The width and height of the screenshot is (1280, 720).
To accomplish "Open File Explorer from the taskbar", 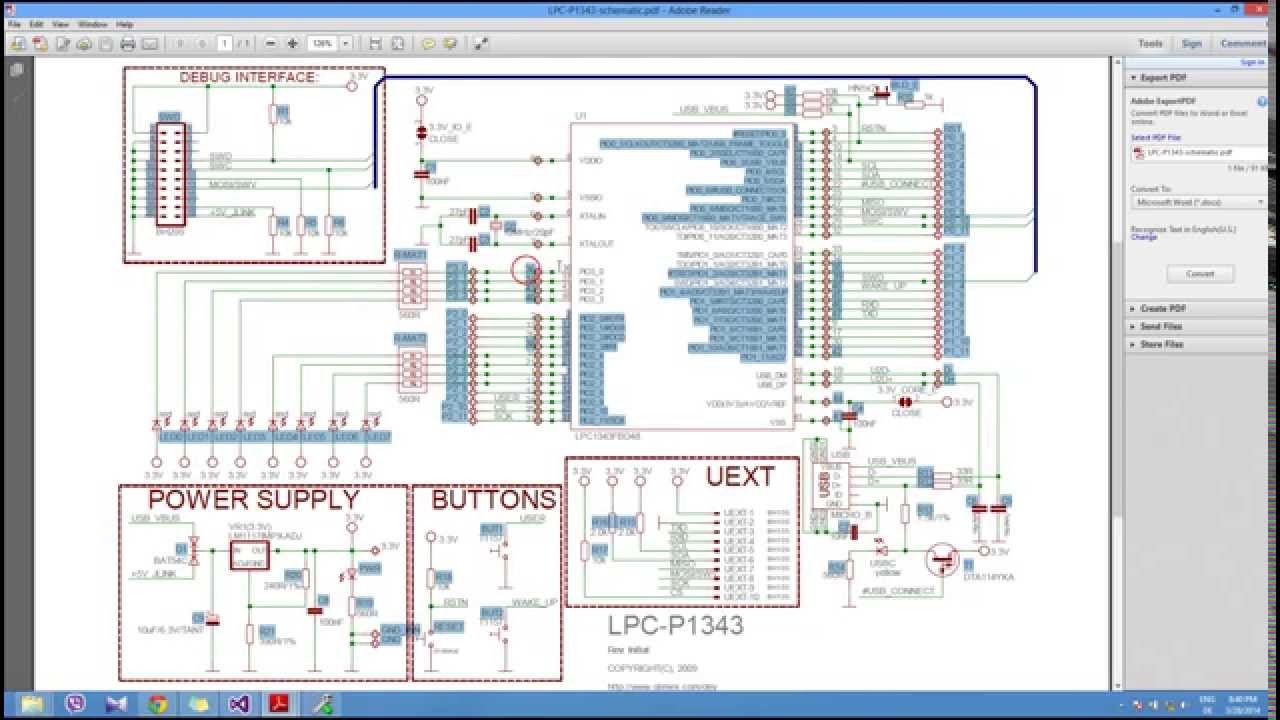I will [x=33, y=704].
